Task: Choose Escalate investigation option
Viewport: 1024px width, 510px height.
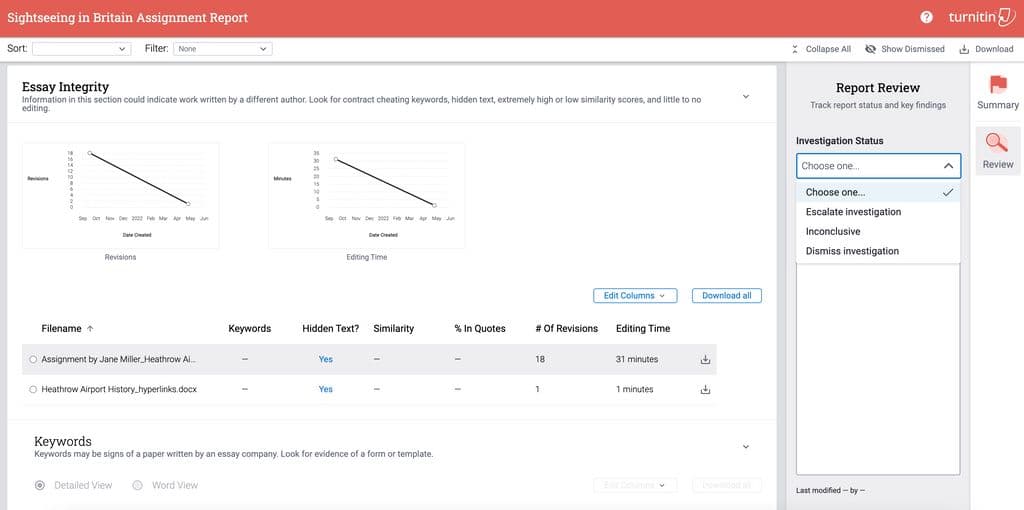Action: pyautogui.click(x=853, y=212)
